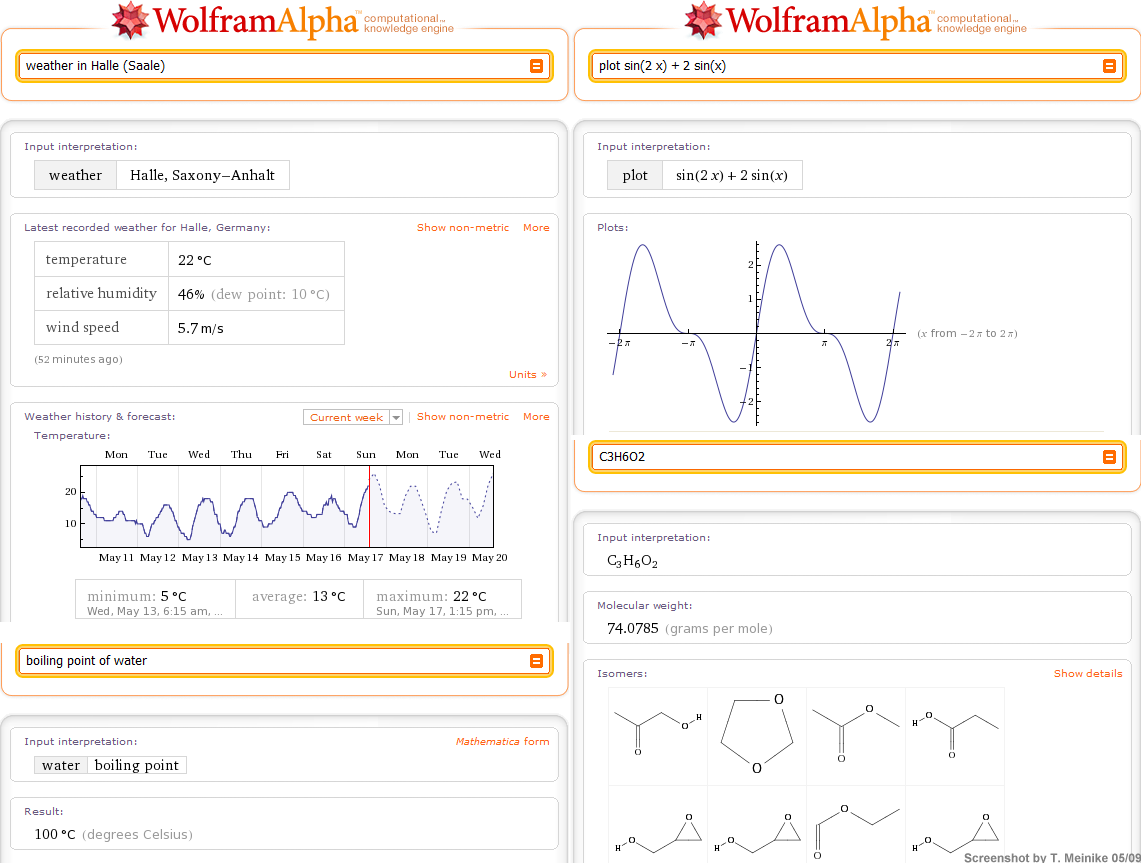Click the 'plot' interpretation cell
Screen dimensions: 1141x863
(x=635, y=175)
